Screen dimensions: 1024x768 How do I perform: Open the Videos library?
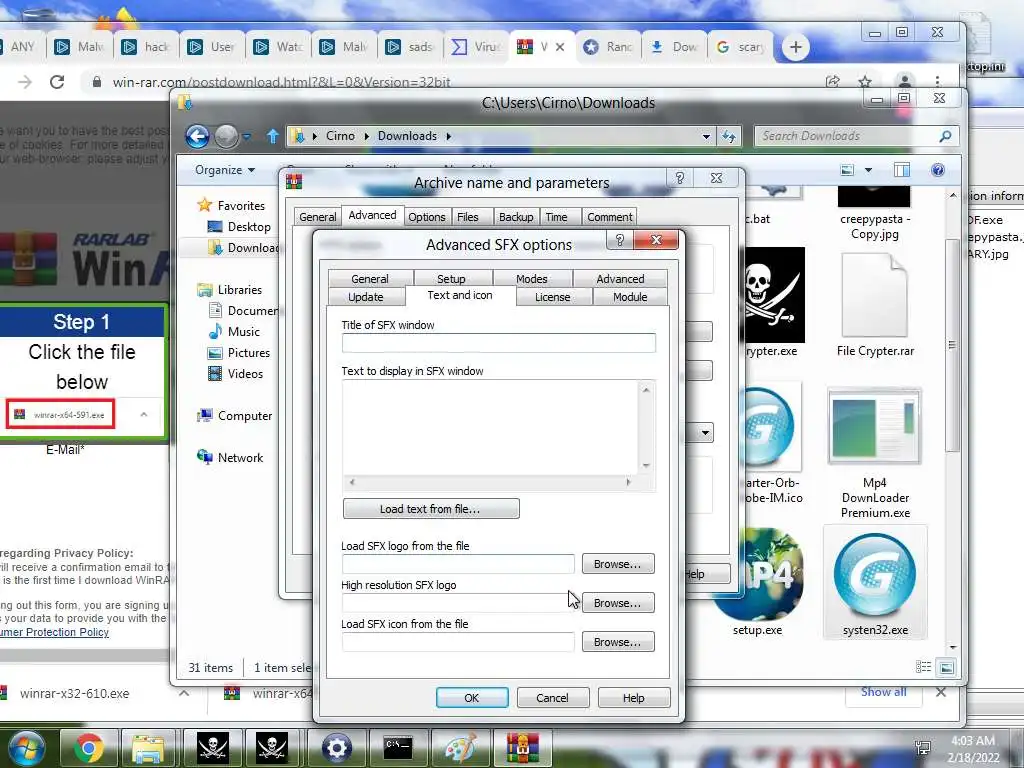click(x=235, y=374)
